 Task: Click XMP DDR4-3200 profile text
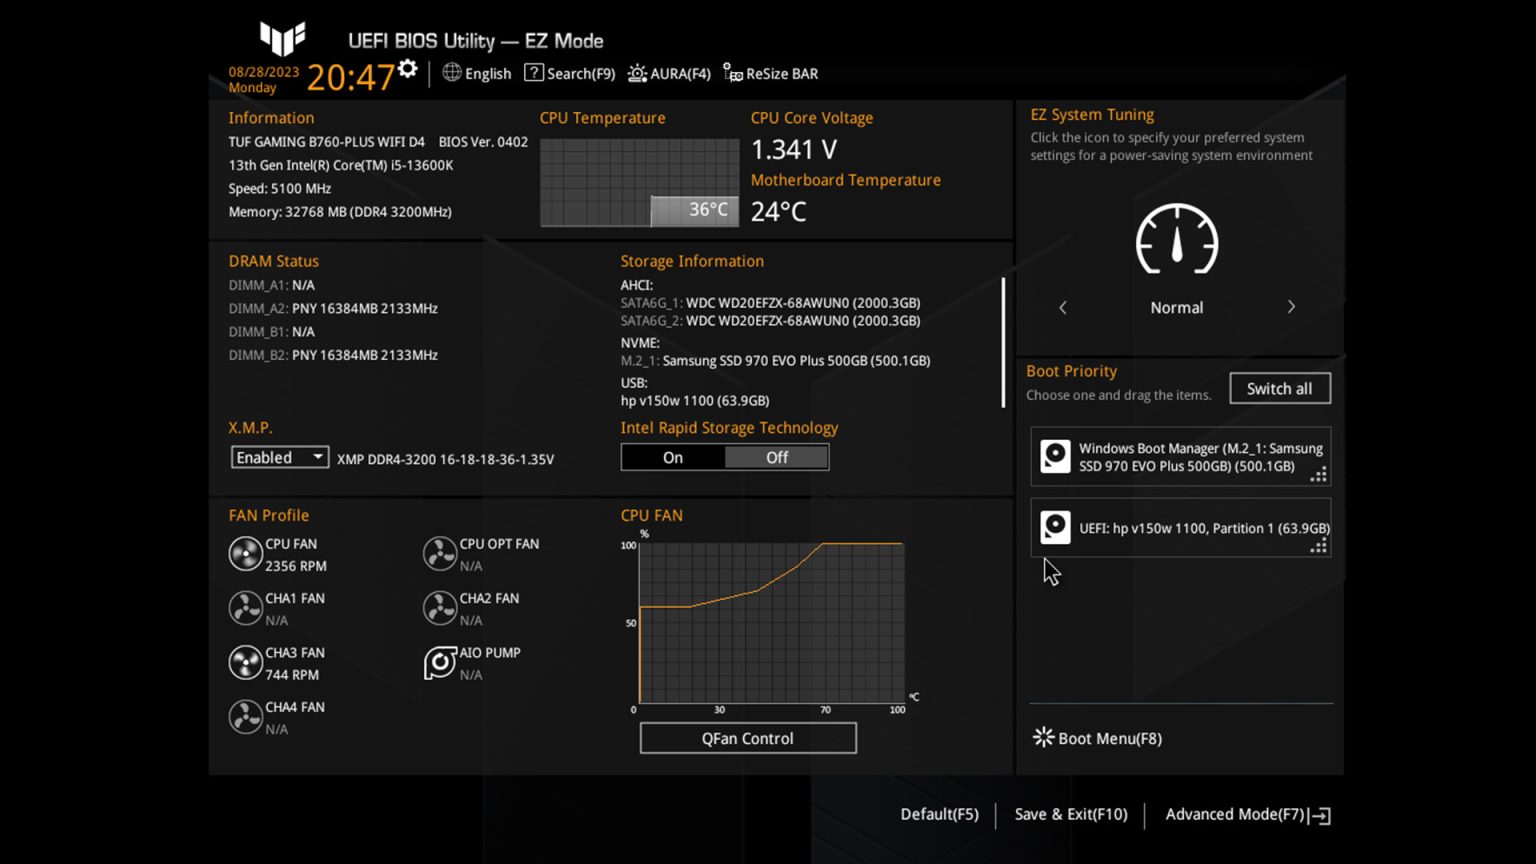click(x=445, y=459)
